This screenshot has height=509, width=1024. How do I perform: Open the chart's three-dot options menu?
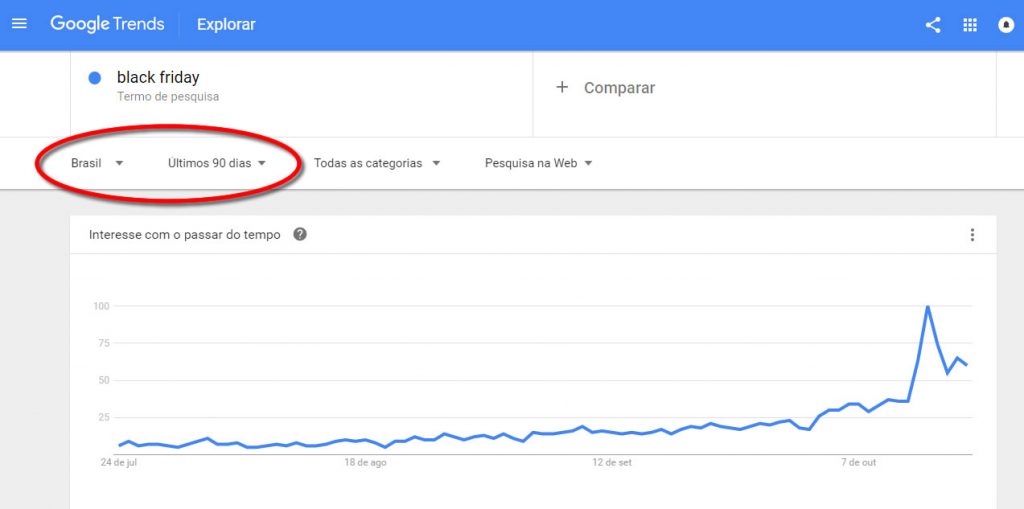click(x=972, y=235)
